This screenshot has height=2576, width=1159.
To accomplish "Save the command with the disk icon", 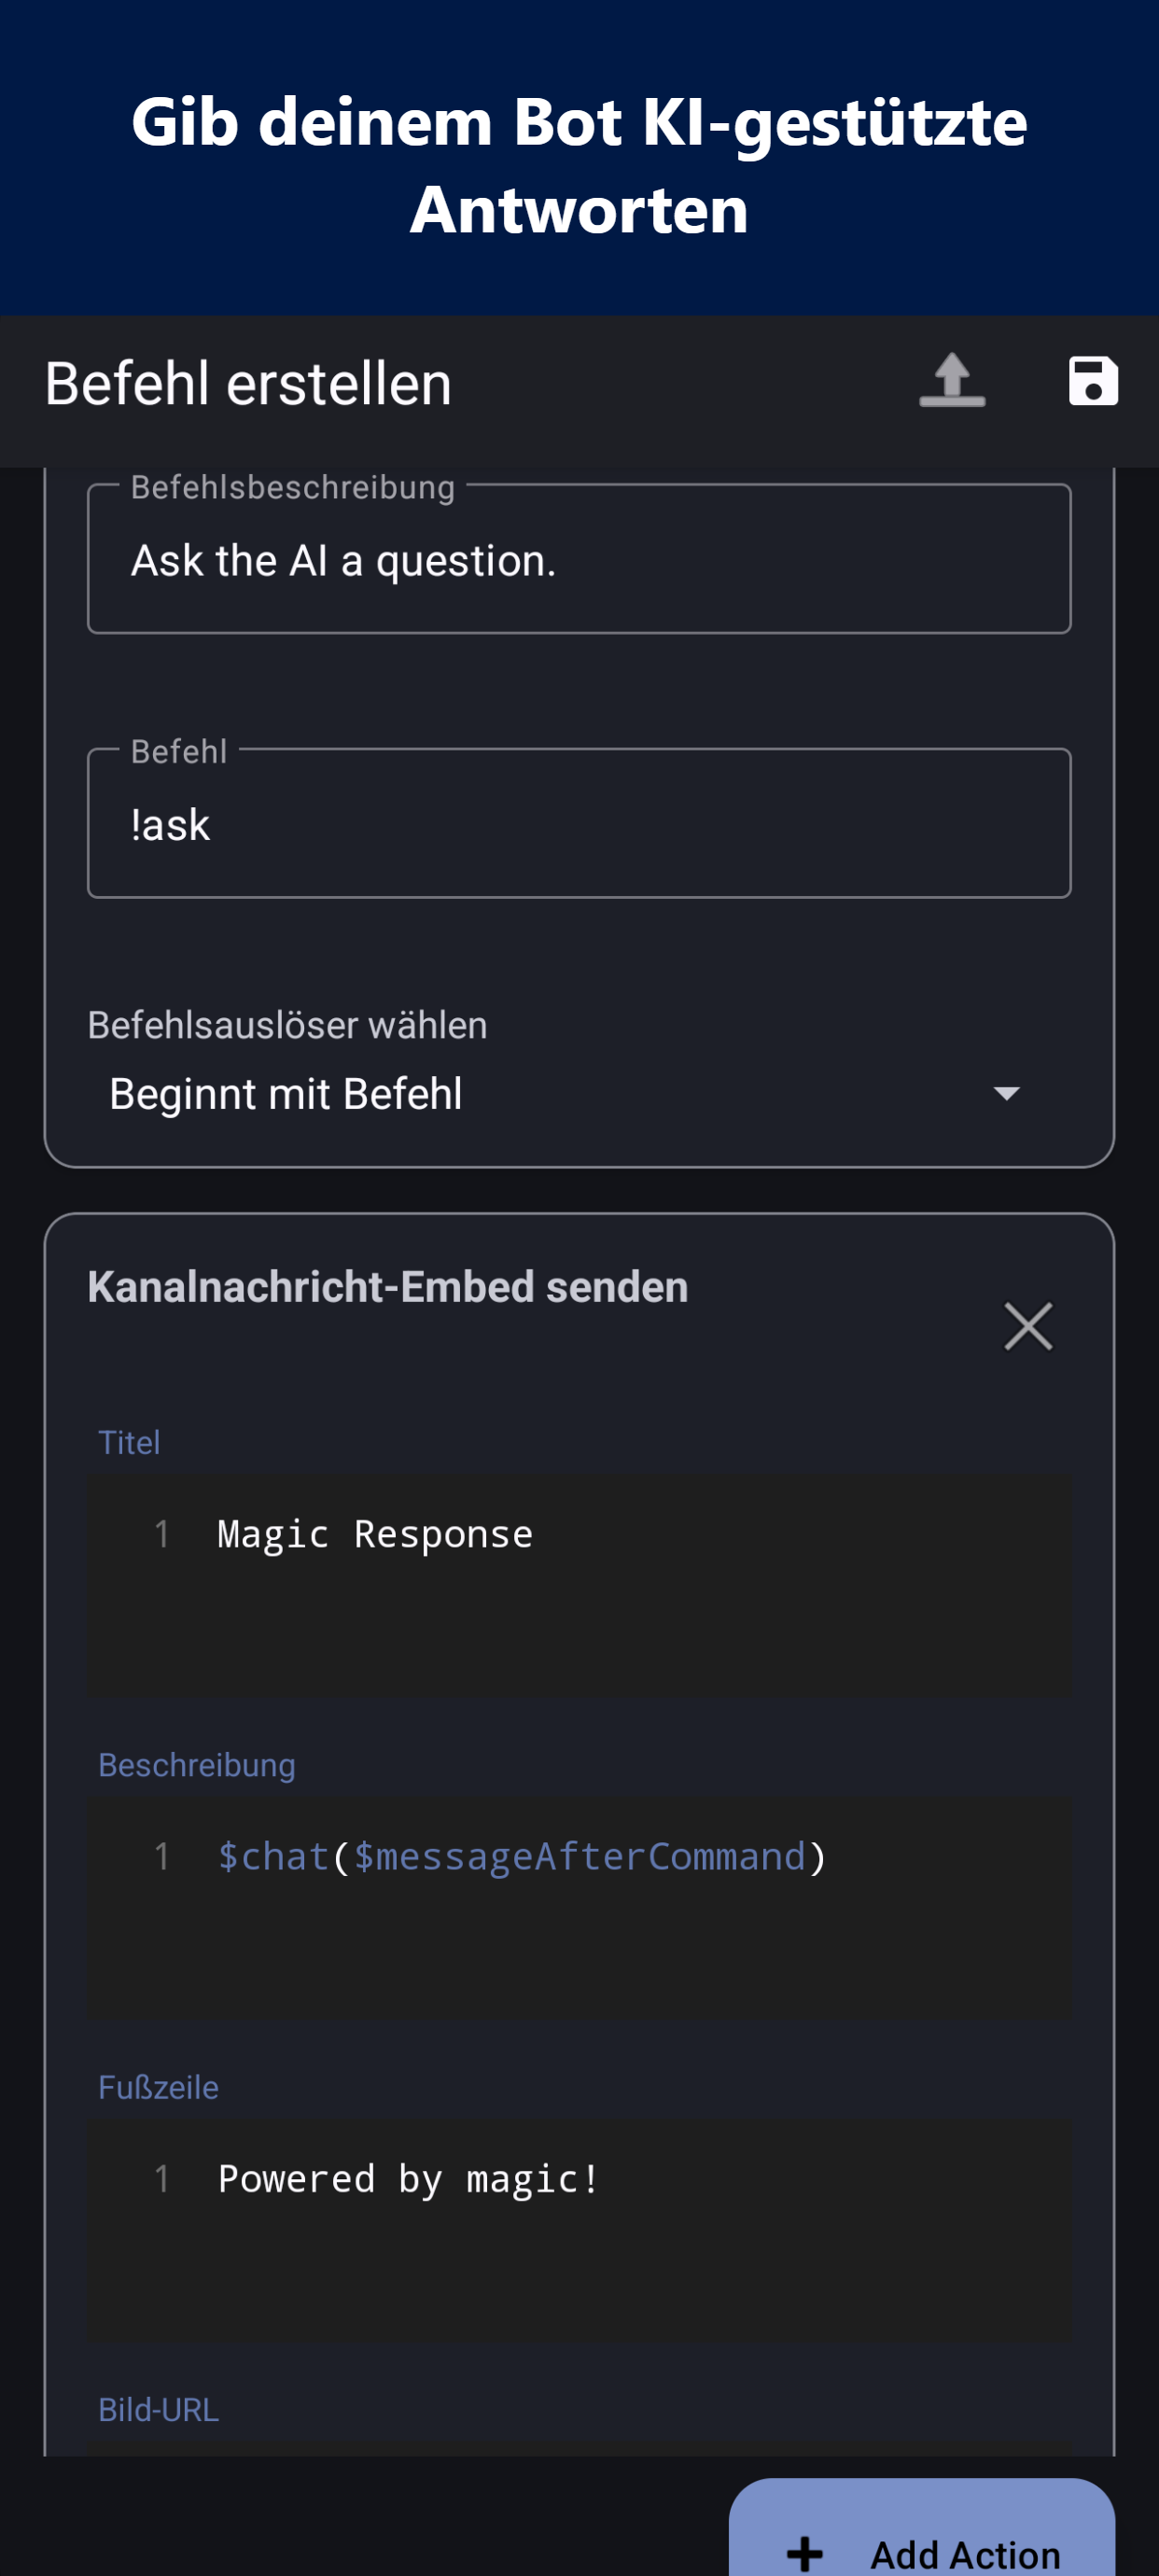I will (1092, 381).
